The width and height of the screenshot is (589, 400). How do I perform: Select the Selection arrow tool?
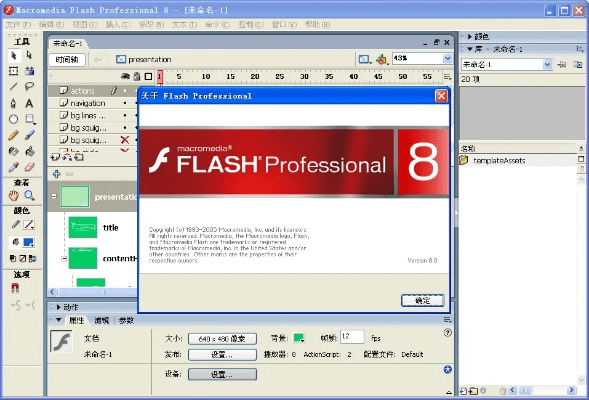click(14, 56)
